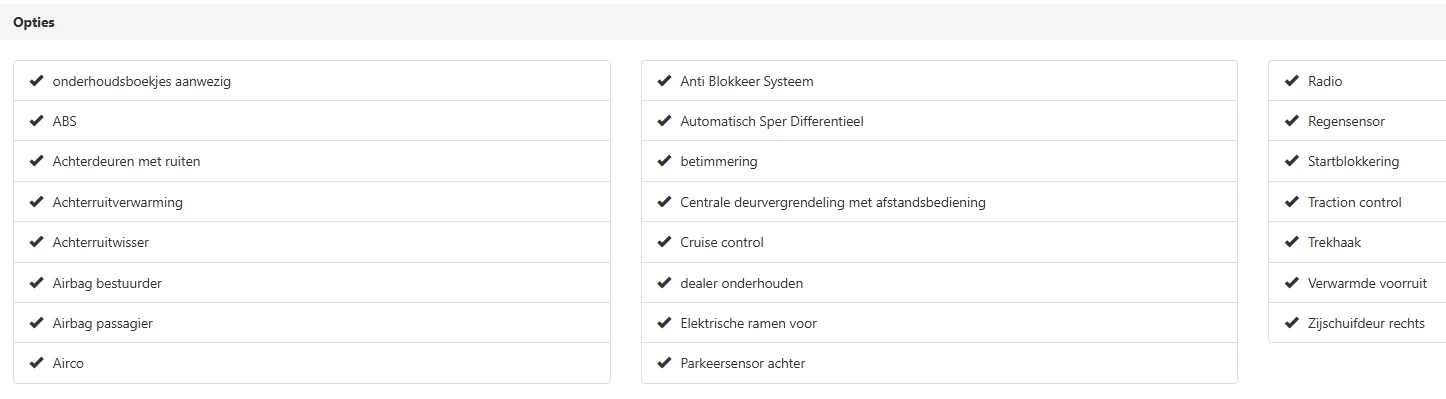Click the checkmark next to betimmering
Viewport: 1446px width, 399px height.
coord(664,161)
